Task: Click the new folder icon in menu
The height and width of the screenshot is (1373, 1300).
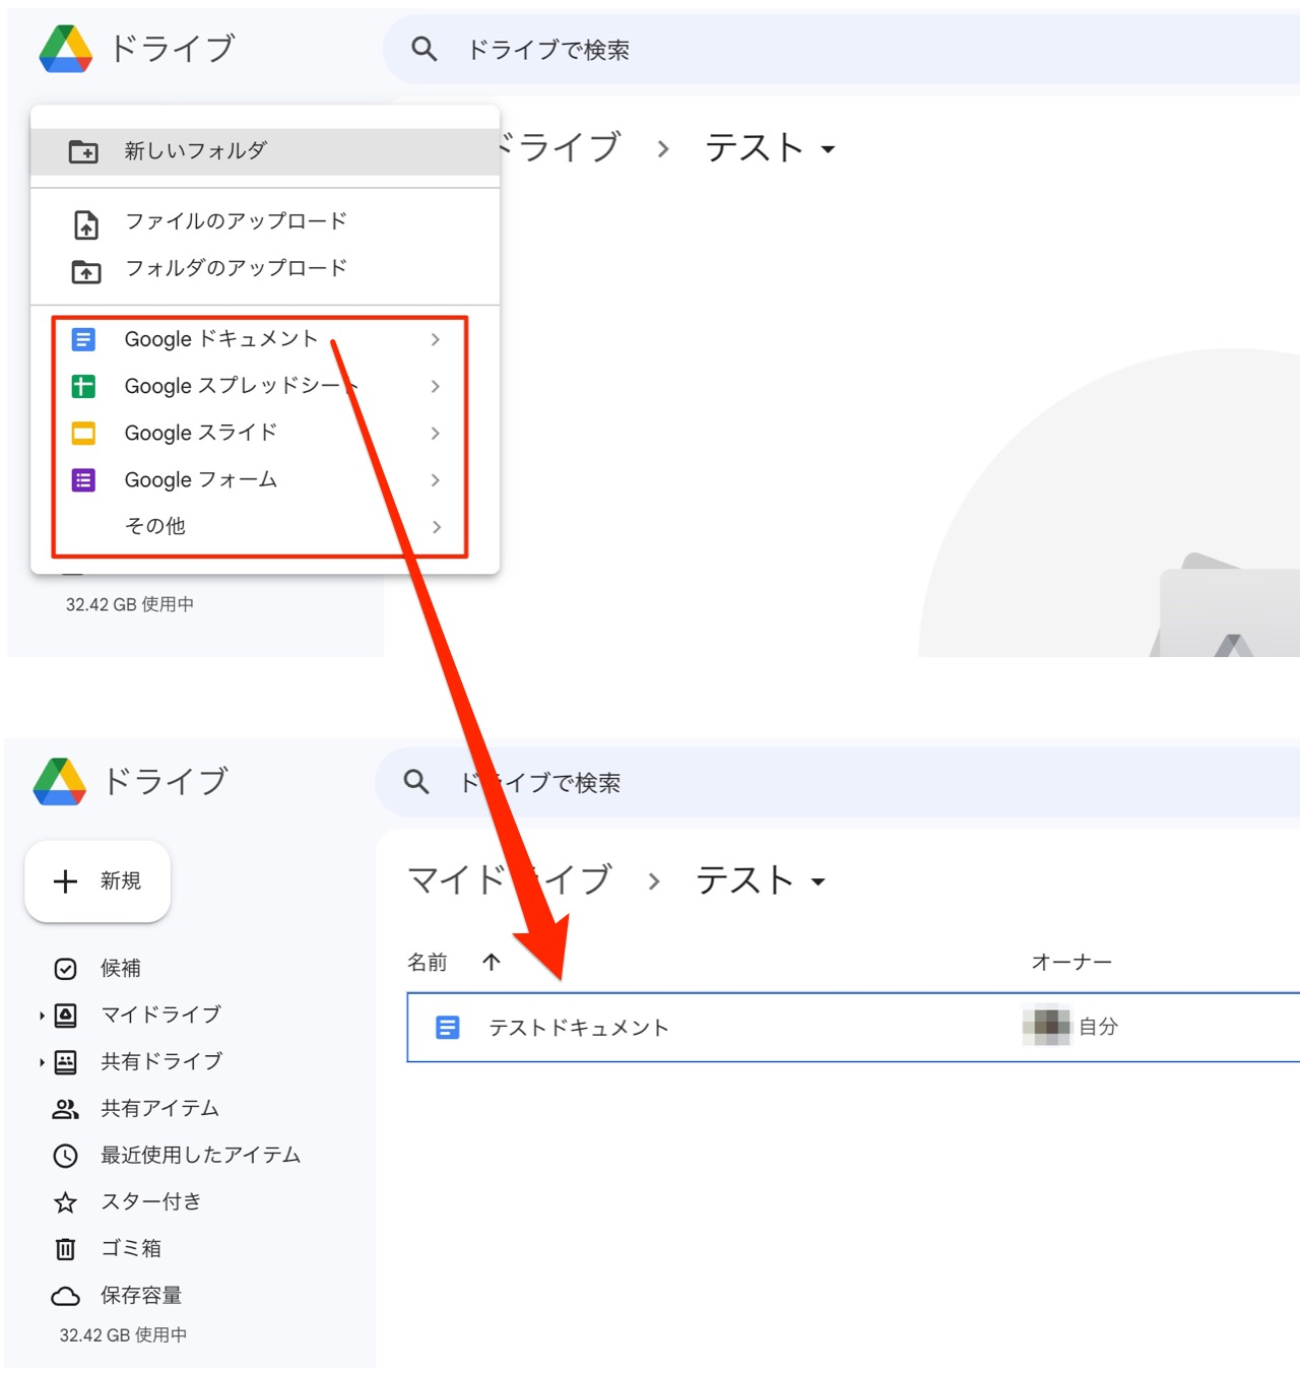Action: pos(83,152)
